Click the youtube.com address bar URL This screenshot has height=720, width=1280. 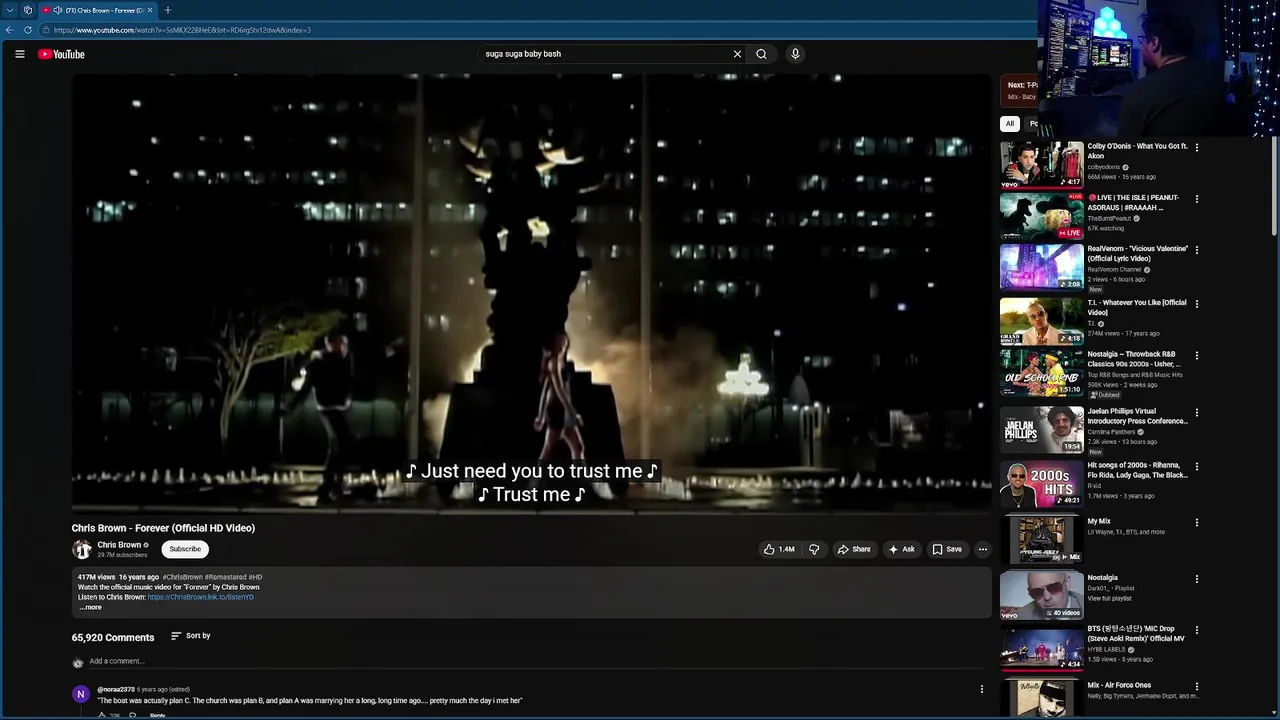pyautogui.click(x=182, y=30)
